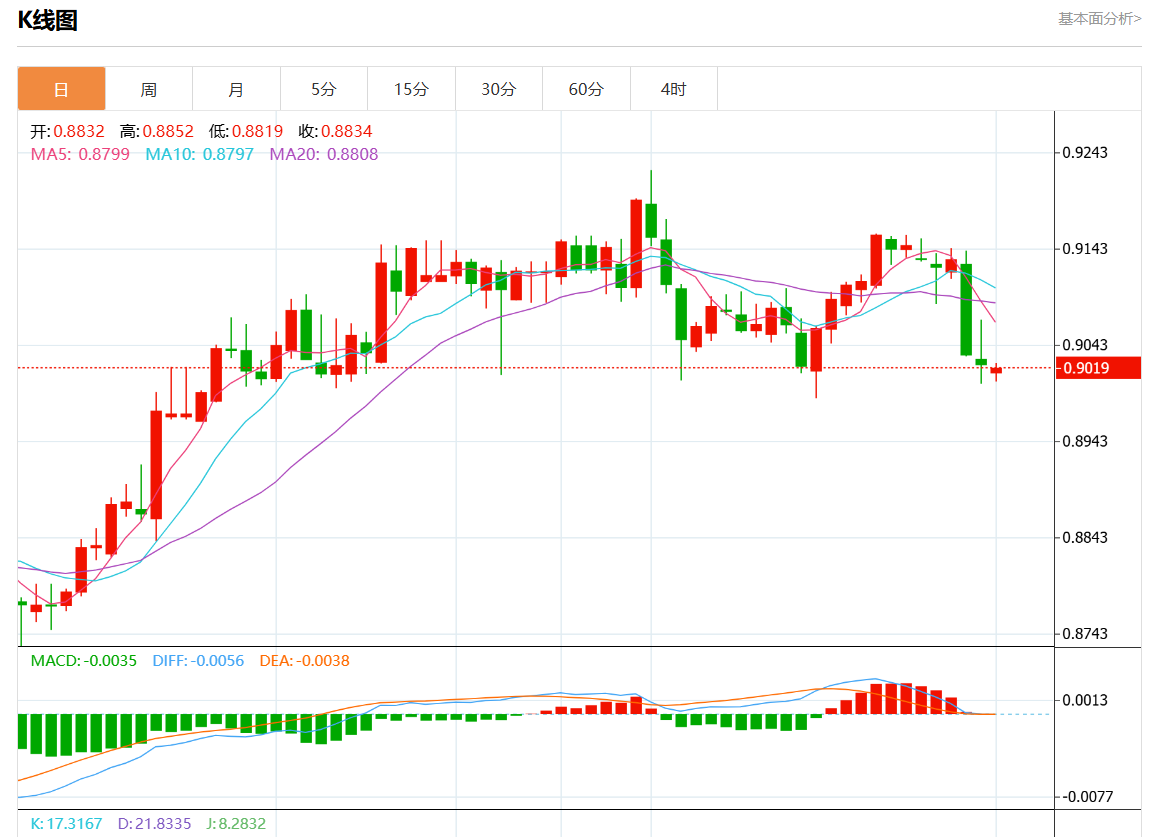1158x837 pixels.
Task: Click the 0.8743 price axis label
Action: pyautogui.click(x=1085, y=634)
